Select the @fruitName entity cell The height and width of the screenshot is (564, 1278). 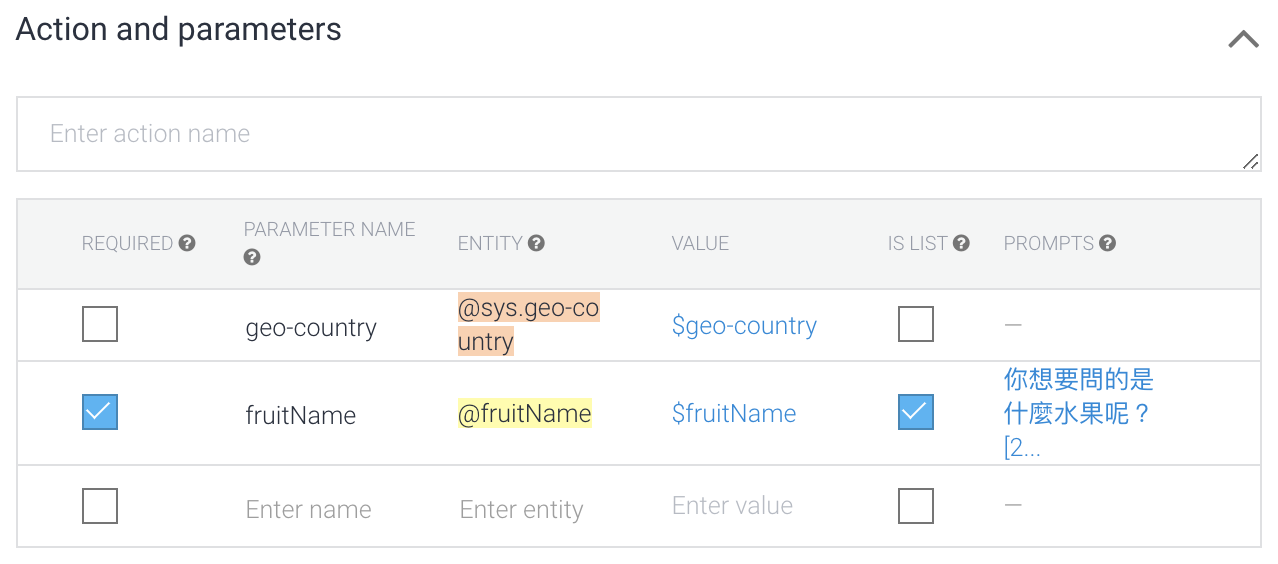click(524, 413)
